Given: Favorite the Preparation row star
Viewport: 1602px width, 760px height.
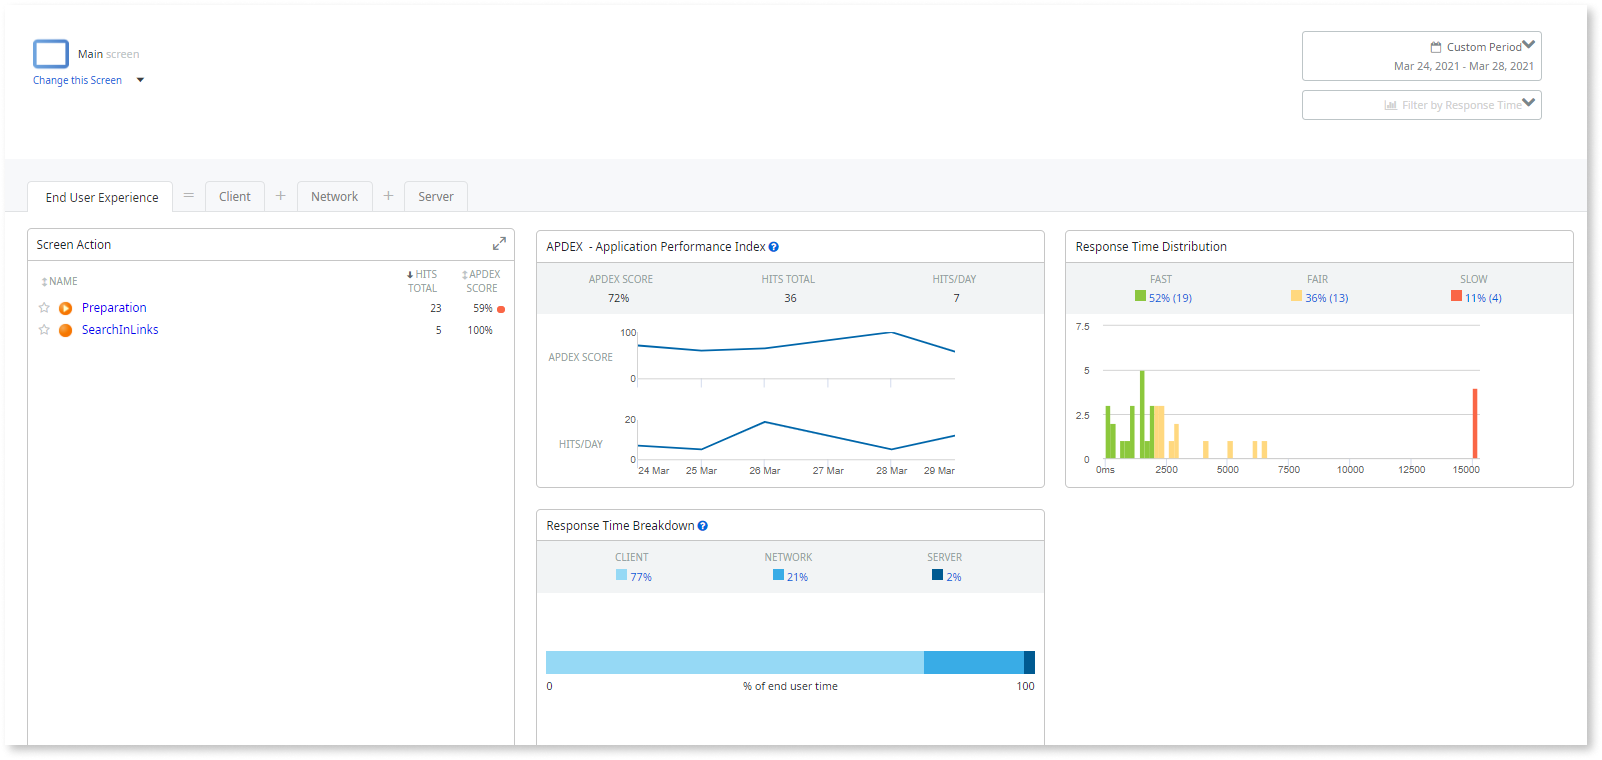Looking at the screenshot, I should click(x=44, y=308).
